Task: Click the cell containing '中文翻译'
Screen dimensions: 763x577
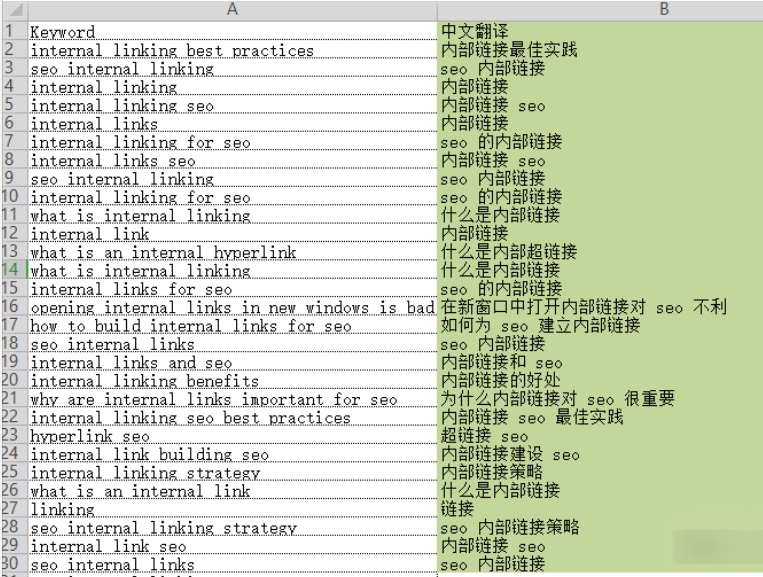Action: click(x=600, y=31)
